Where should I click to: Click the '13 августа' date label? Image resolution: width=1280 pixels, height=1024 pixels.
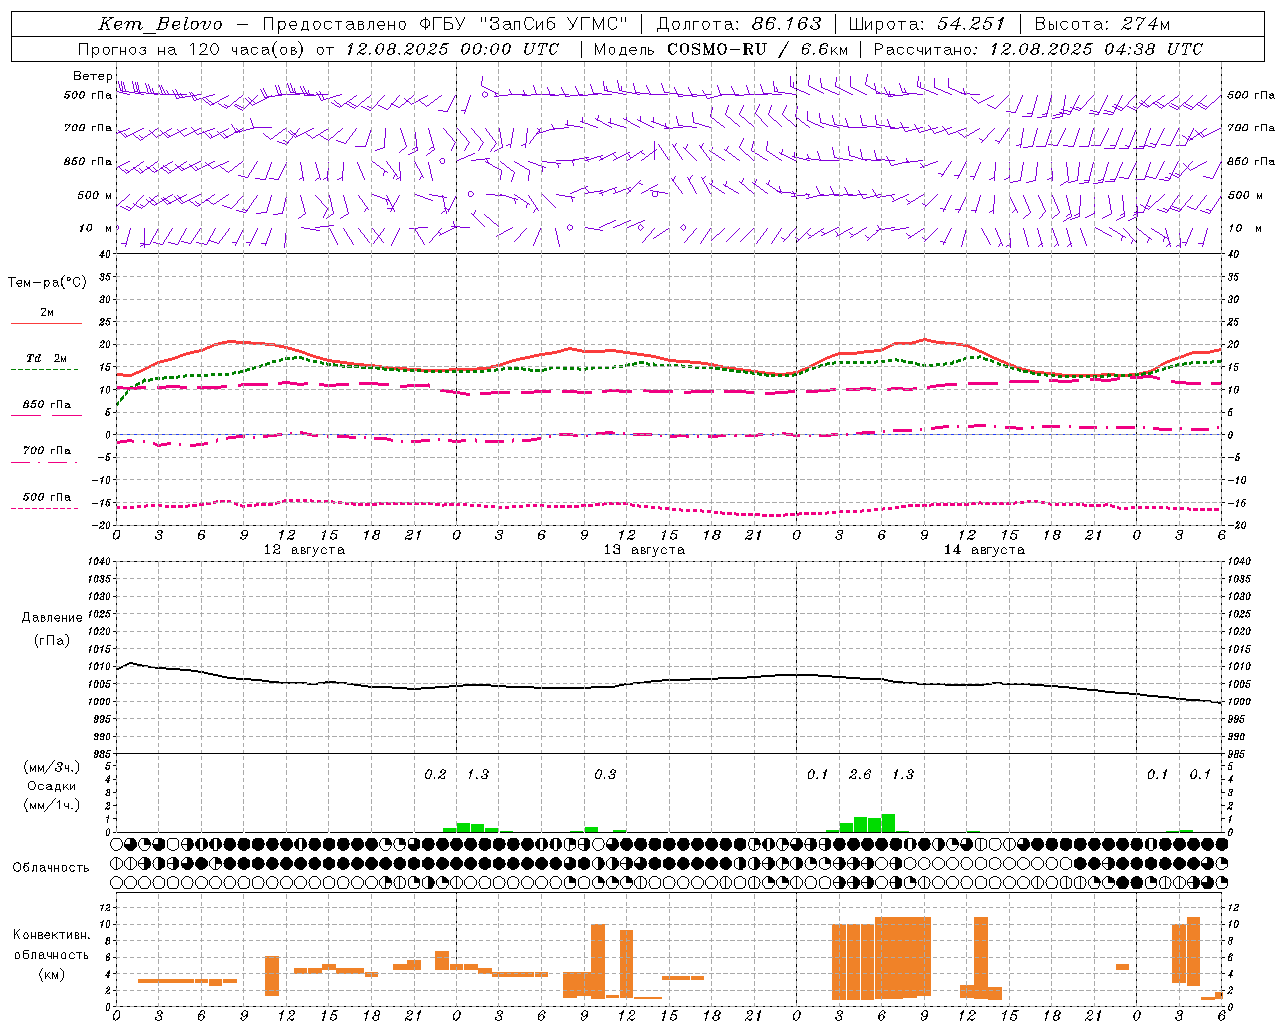click(x=644, y=550)
